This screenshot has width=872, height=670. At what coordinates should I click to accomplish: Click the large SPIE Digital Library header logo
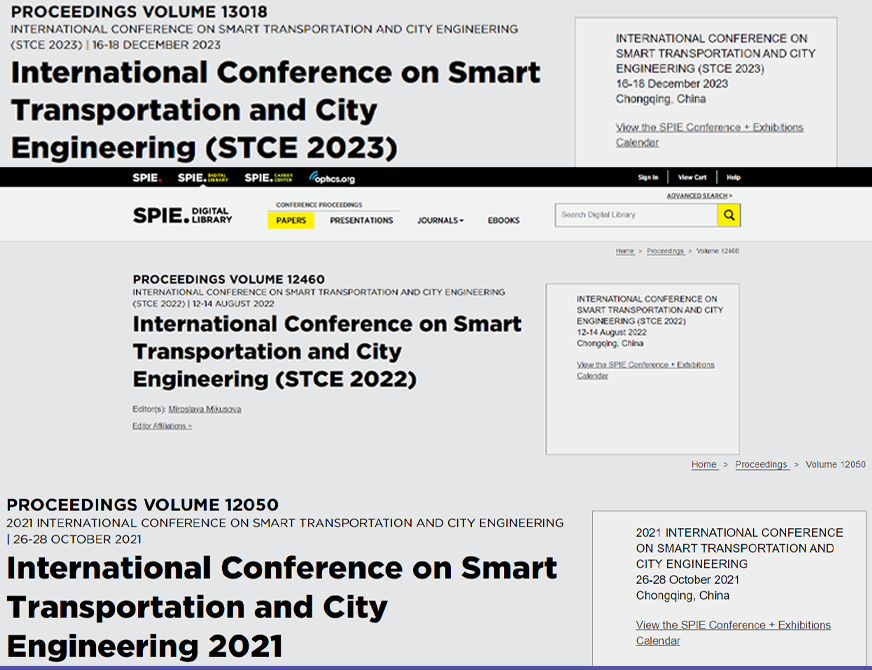pos(182,215)
